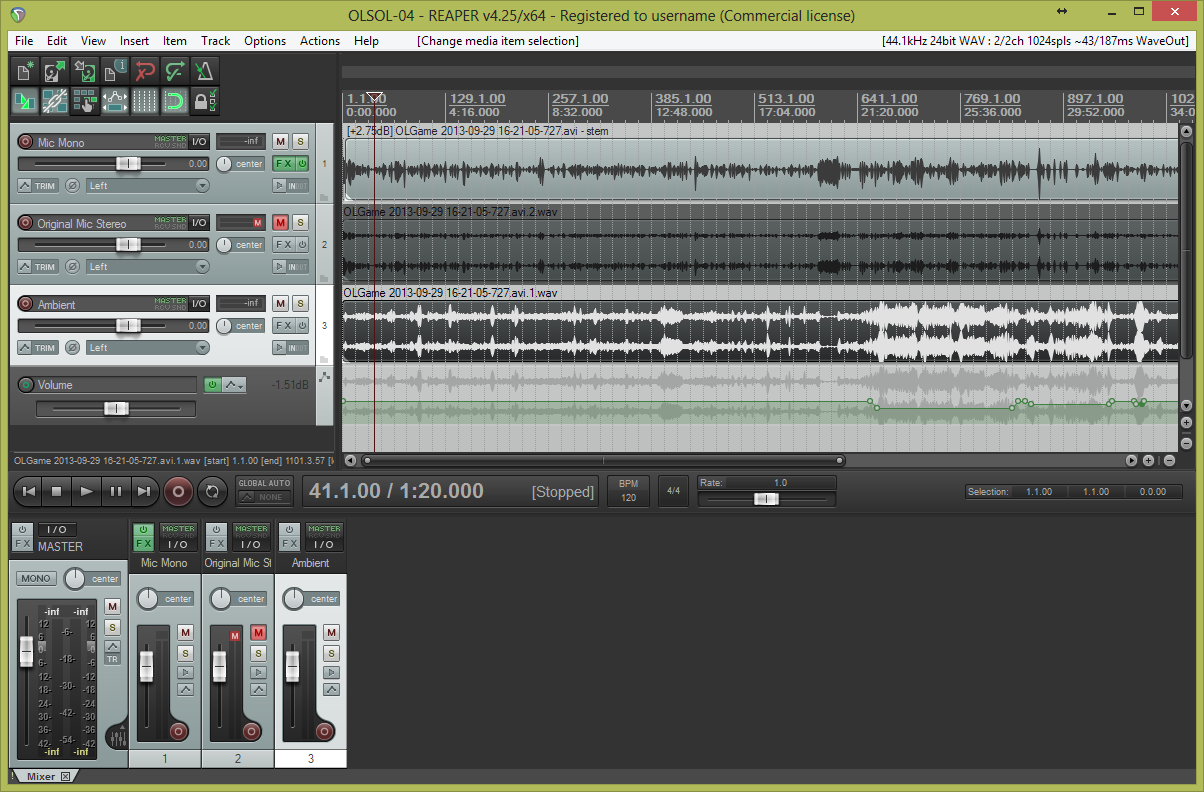Open Project Settings via the info document icon
This screenshot has width=1204, height=792.
click(x=114, y=70)
